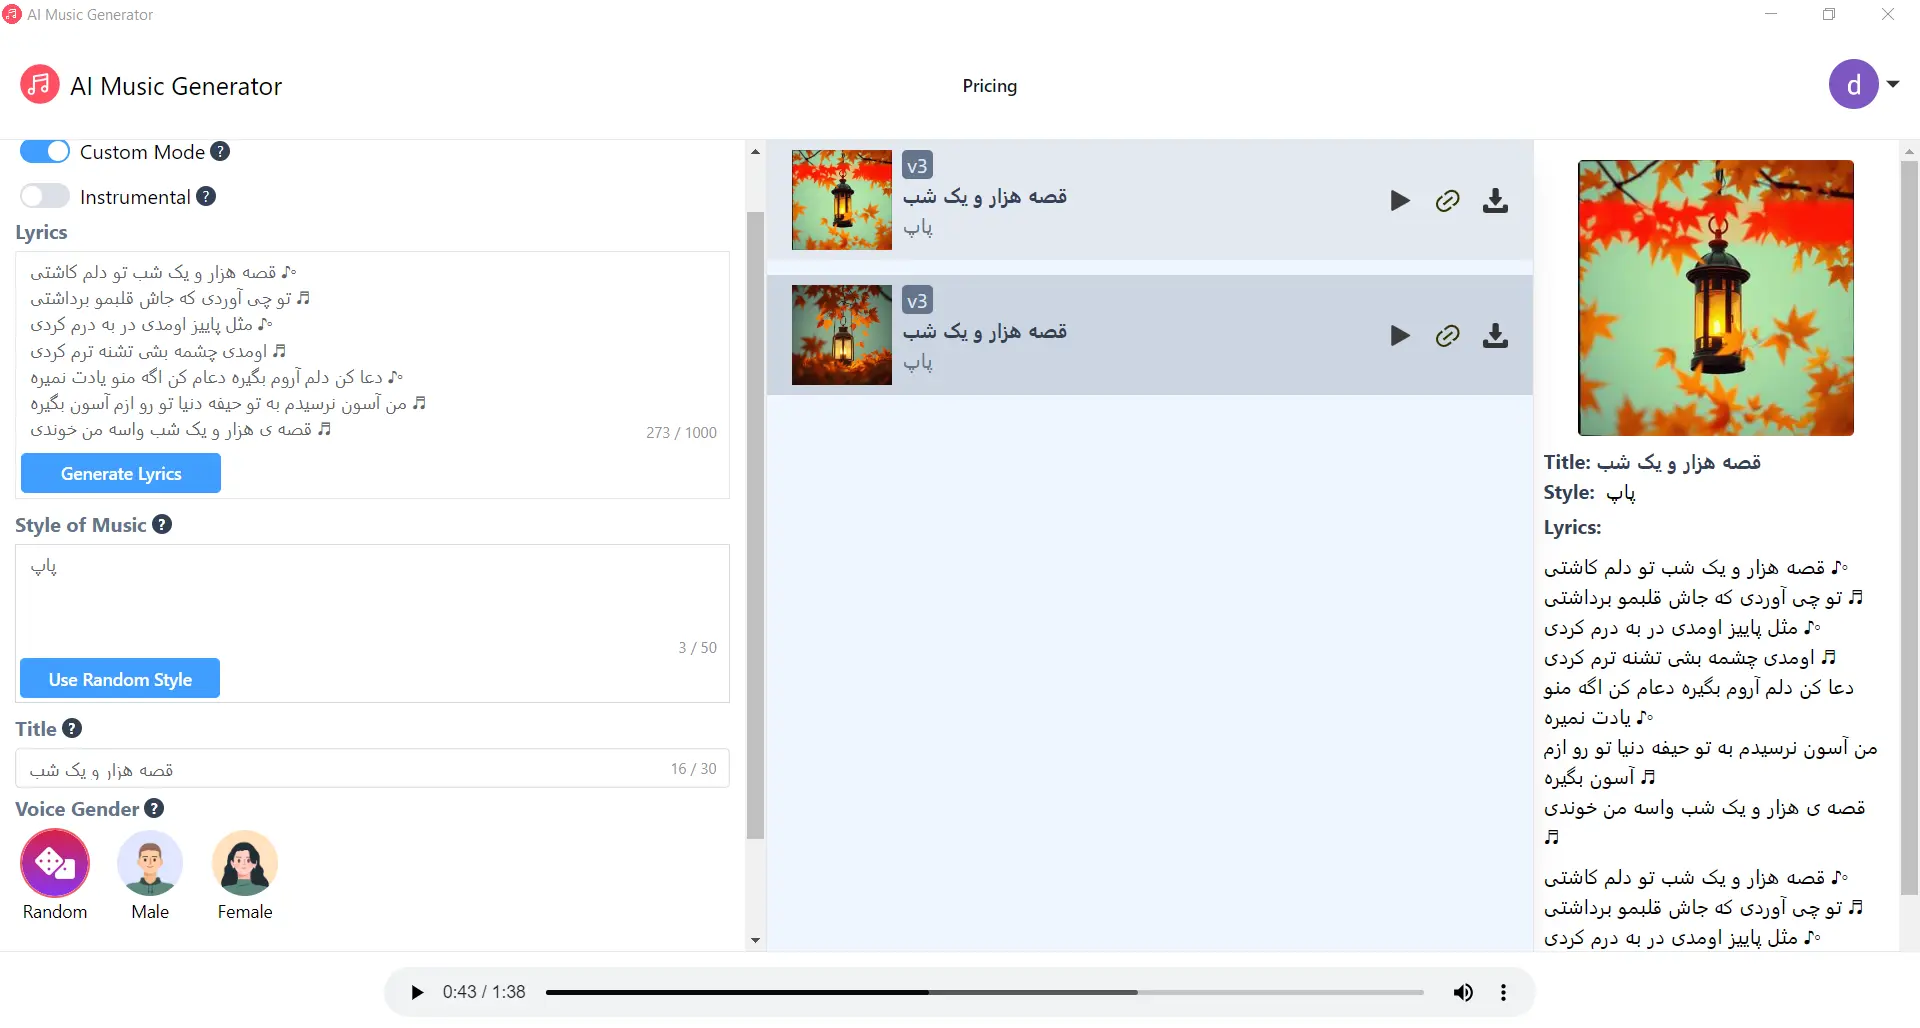The height and width of the screenshot is (1028, 1920).
Task: Click the large lantern cover art
Action: 1716,298
